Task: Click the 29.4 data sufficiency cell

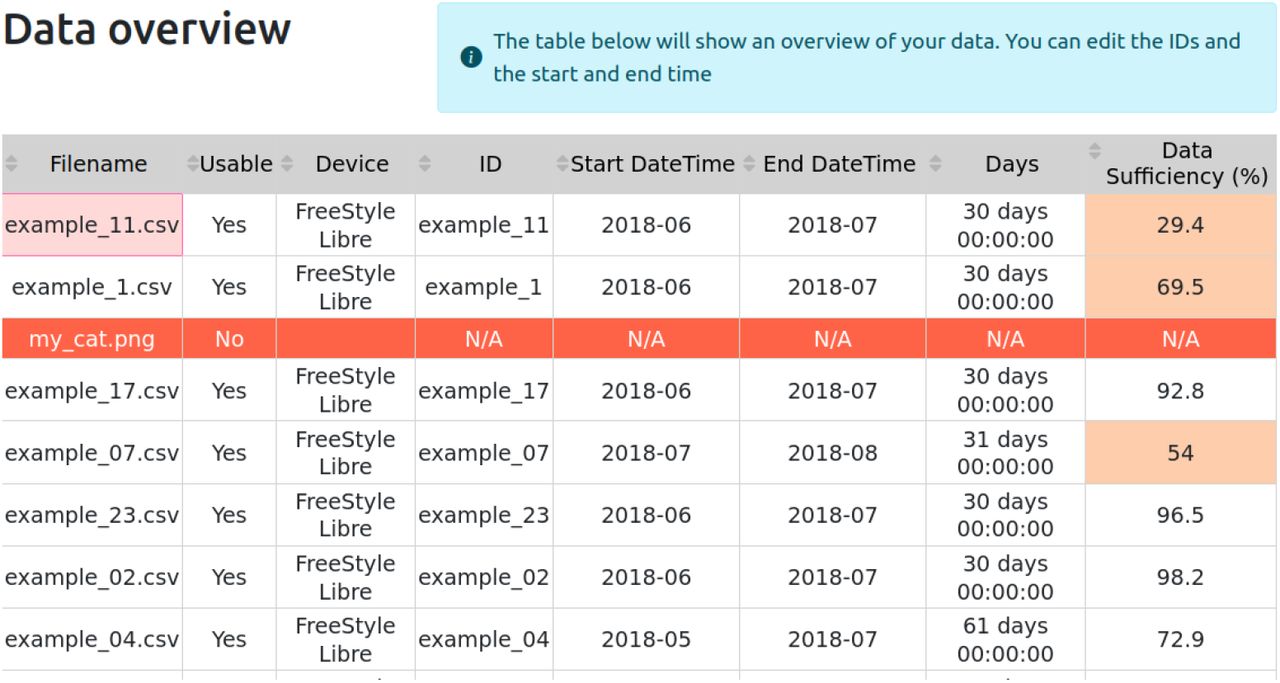Action: click(1180, 225)
